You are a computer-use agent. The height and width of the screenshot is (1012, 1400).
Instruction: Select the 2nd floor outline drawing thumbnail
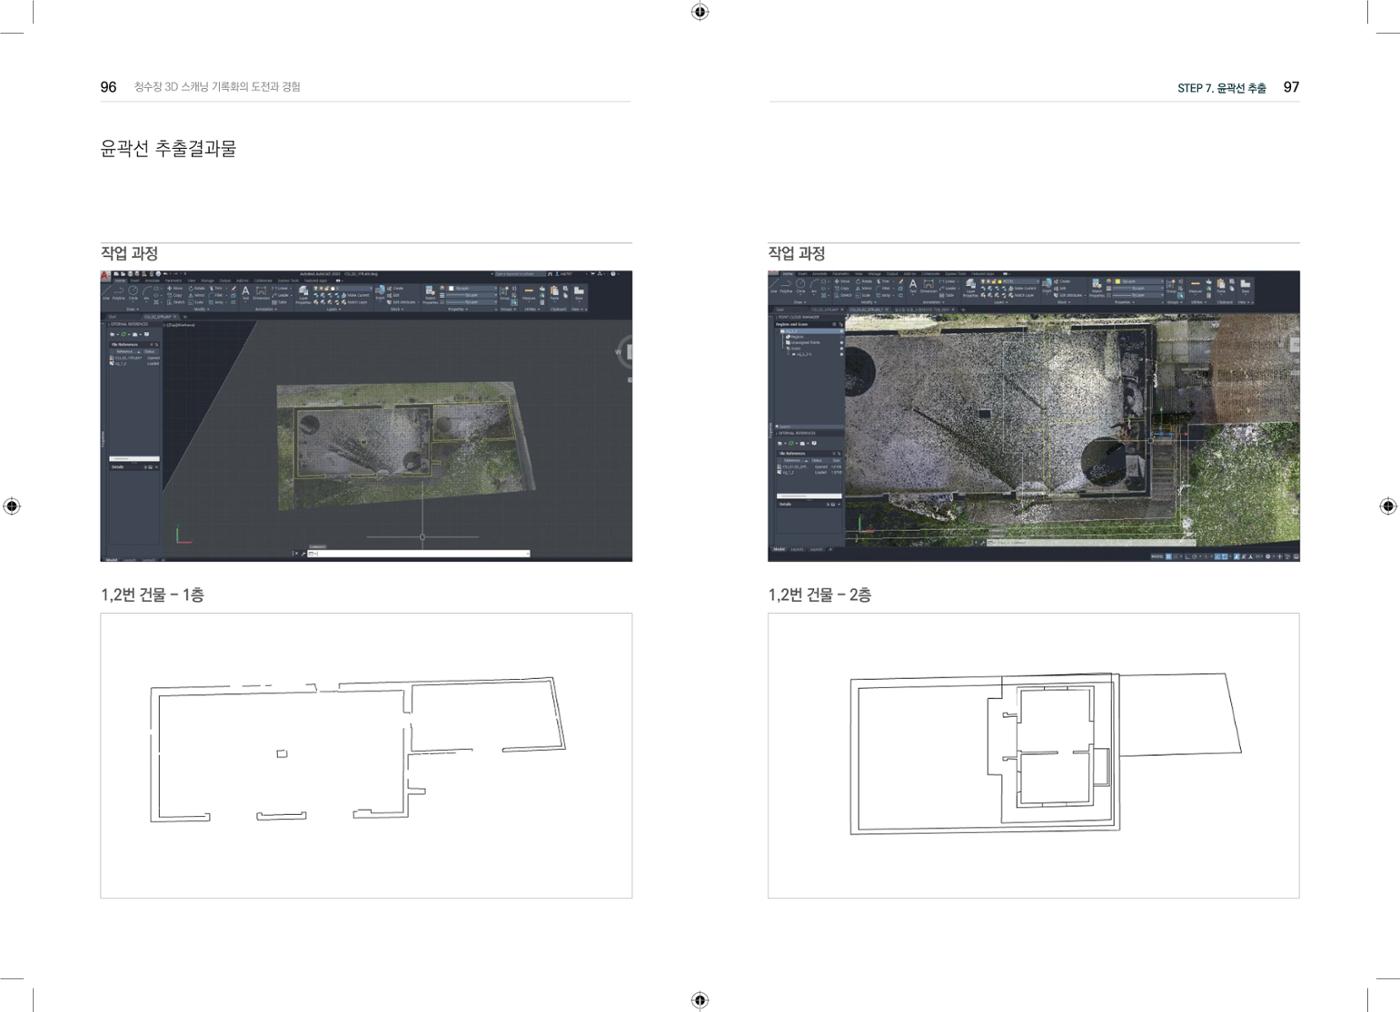(x=1033, y=755)
